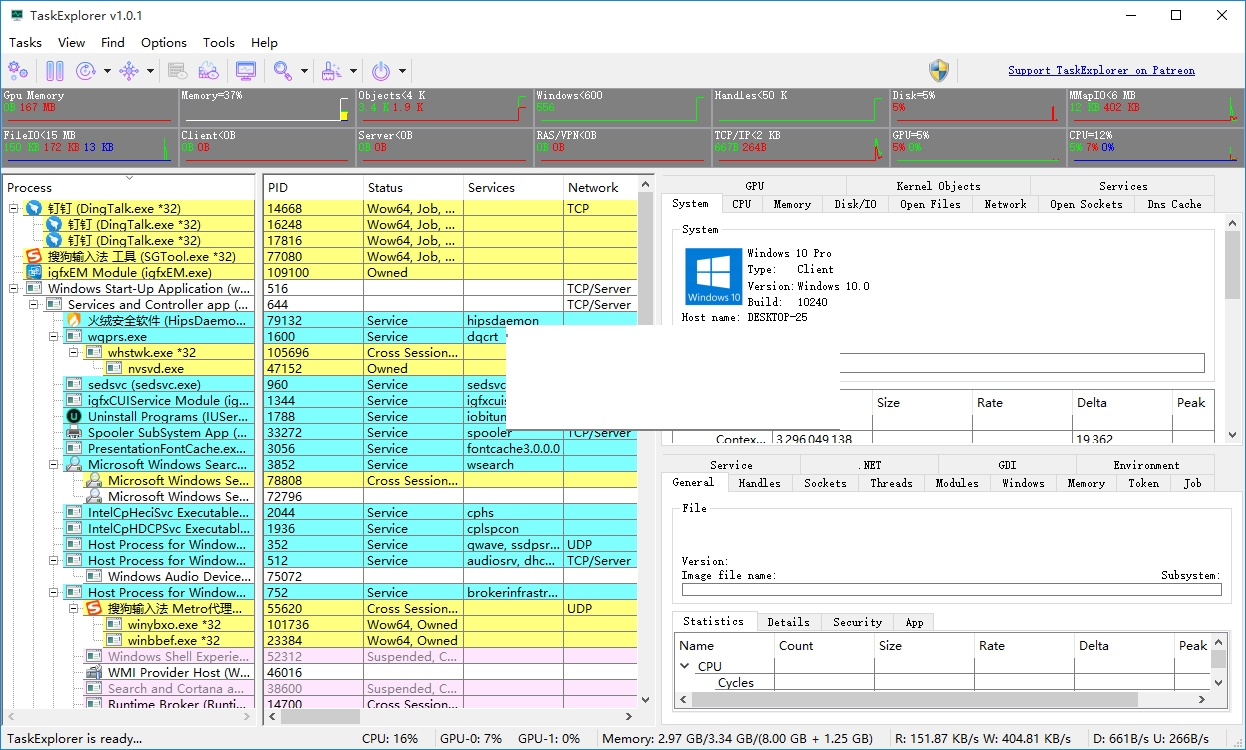Collapse the CPU row in Statistics
The height and width of the screenshot is (750, 1246).
point(685,666)
